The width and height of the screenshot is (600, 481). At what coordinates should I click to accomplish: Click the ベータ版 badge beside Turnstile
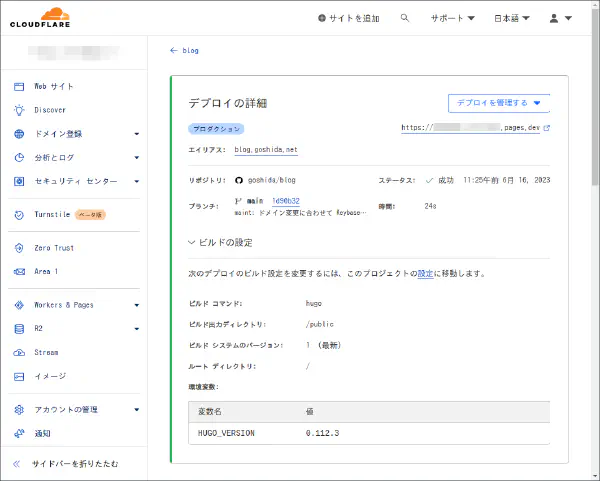click(90, 215)
